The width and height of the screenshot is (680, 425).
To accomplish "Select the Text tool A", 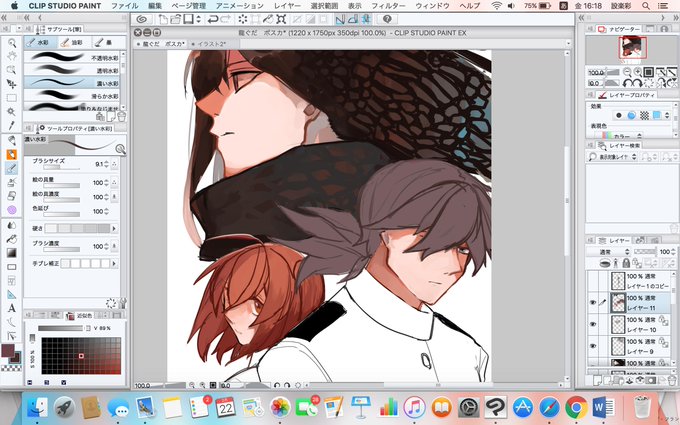I will coord(12,308).
